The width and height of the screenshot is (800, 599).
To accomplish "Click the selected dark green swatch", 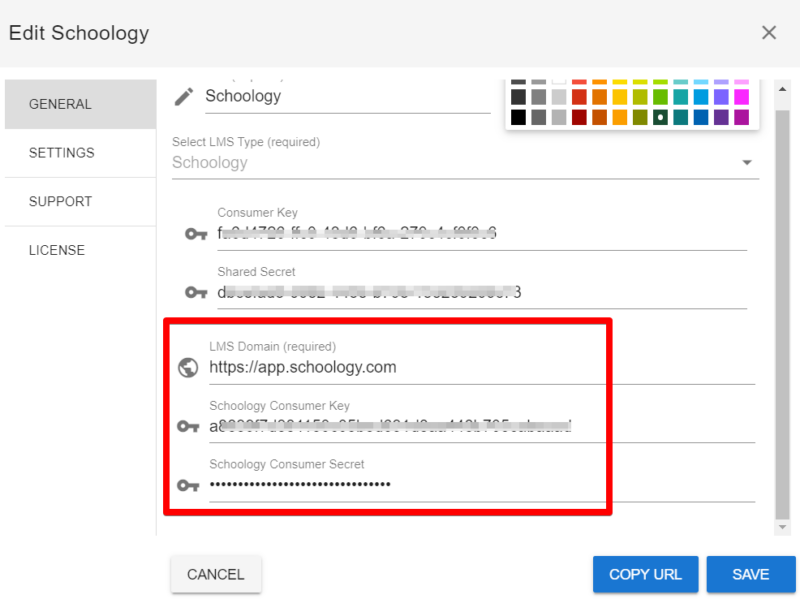I will [660, 117].
